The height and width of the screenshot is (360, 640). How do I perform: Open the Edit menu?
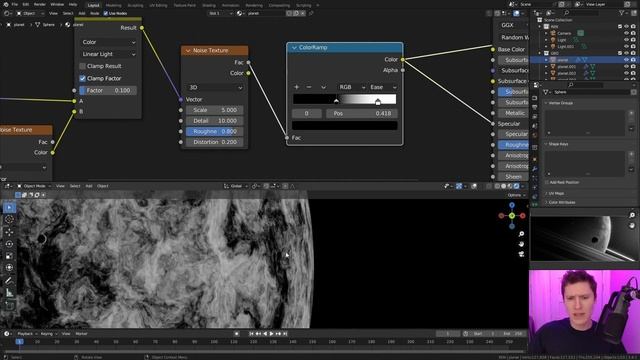26,4
